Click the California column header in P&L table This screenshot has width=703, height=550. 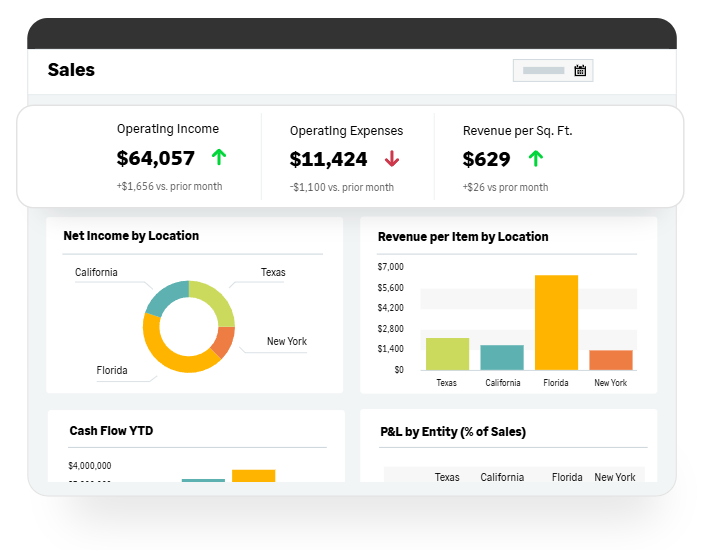(502, 477)
